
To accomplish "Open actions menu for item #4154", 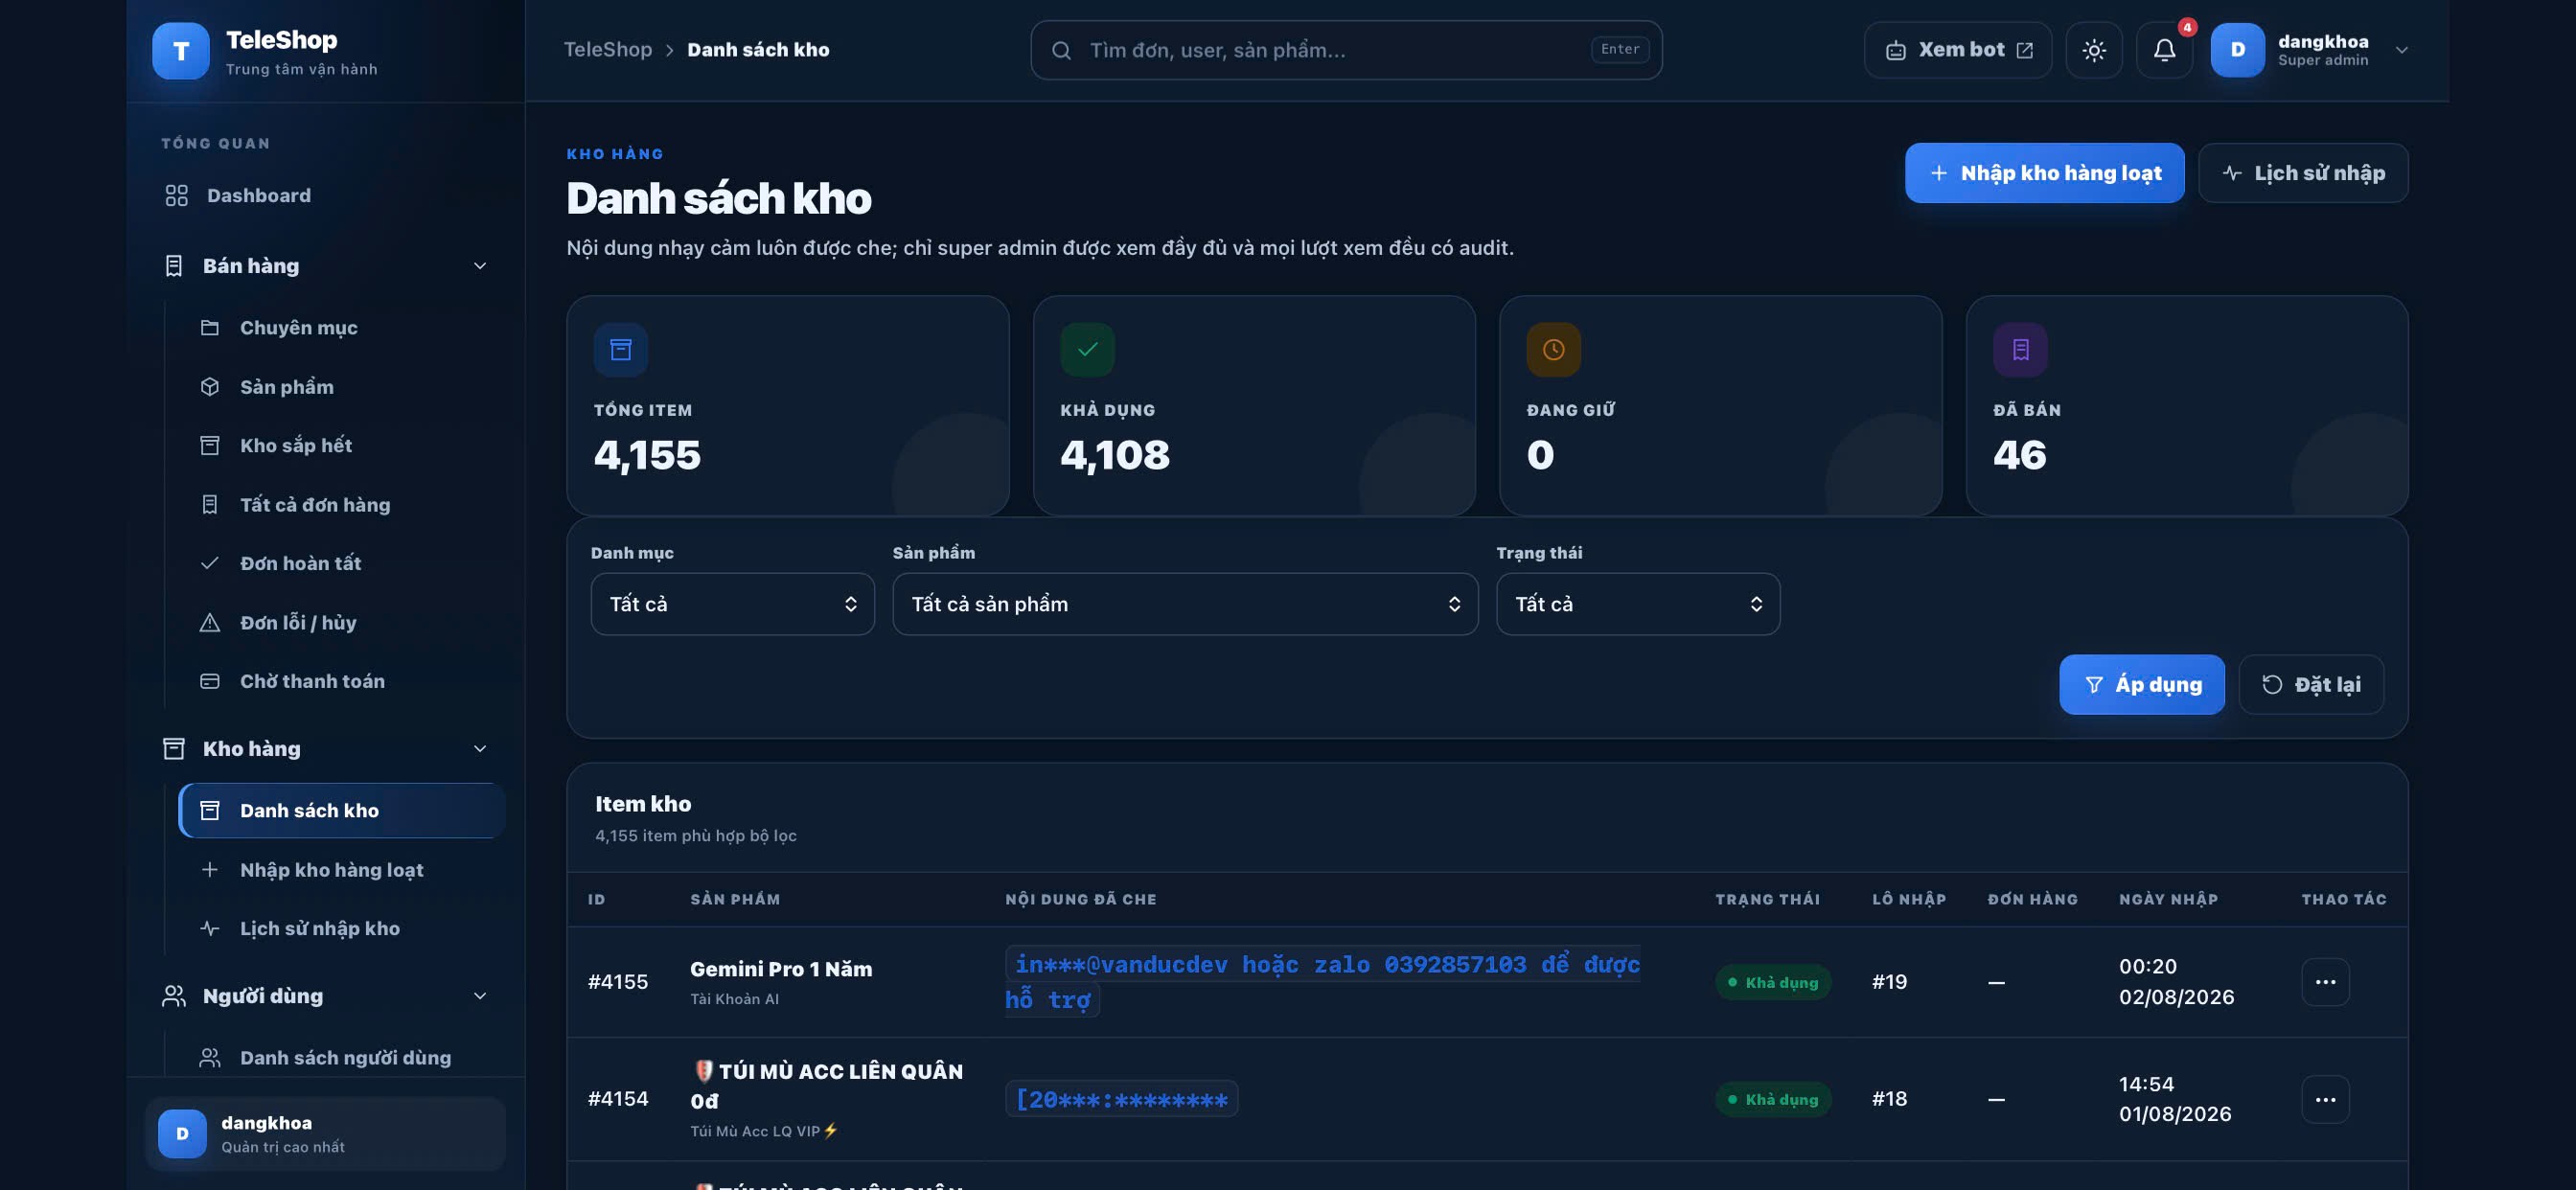I will [2325, 1099].
